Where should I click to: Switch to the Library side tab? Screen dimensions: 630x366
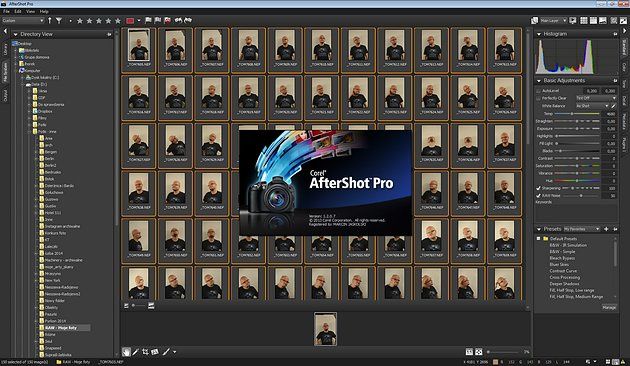pos(5,50)
